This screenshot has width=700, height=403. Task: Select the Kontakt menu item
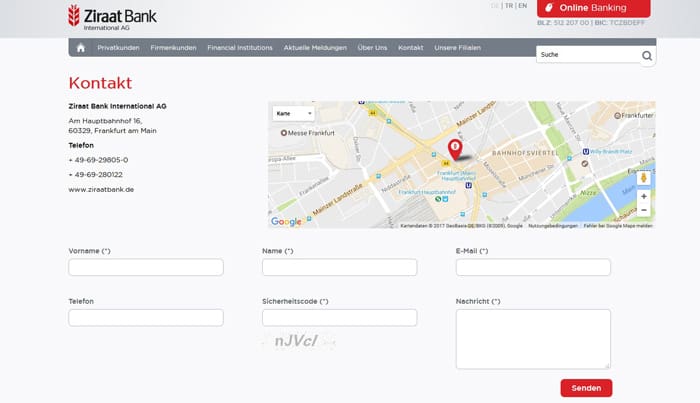[x=411, y=48]
